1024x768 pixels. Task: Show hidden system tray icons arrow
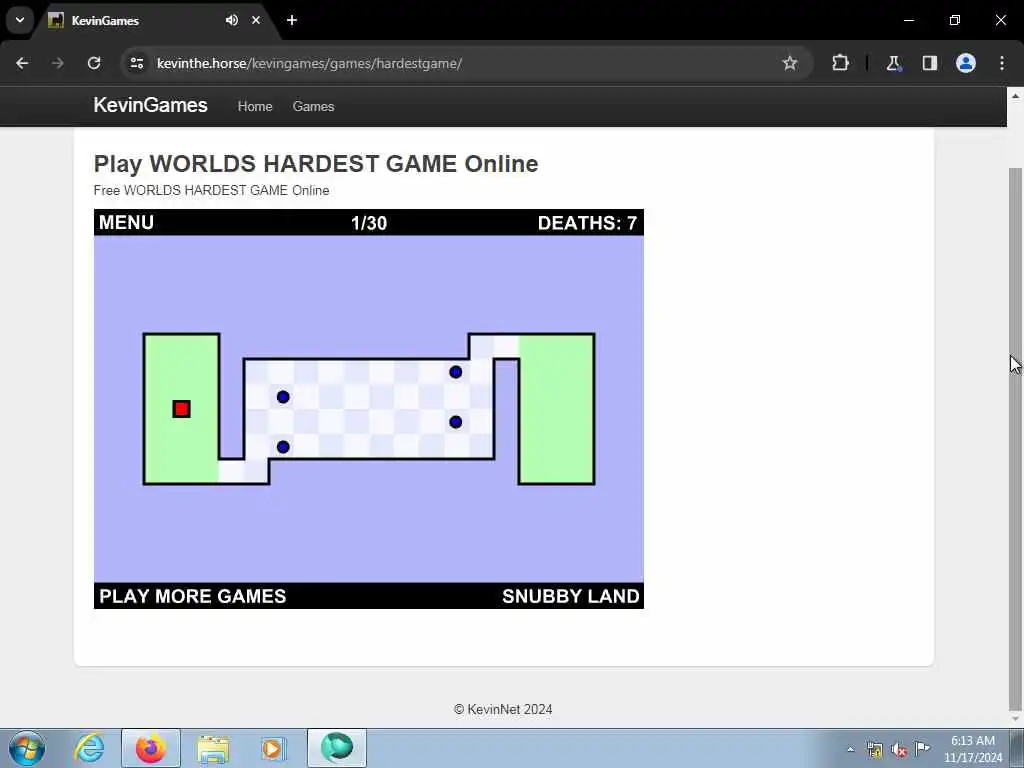coord(850,749)
